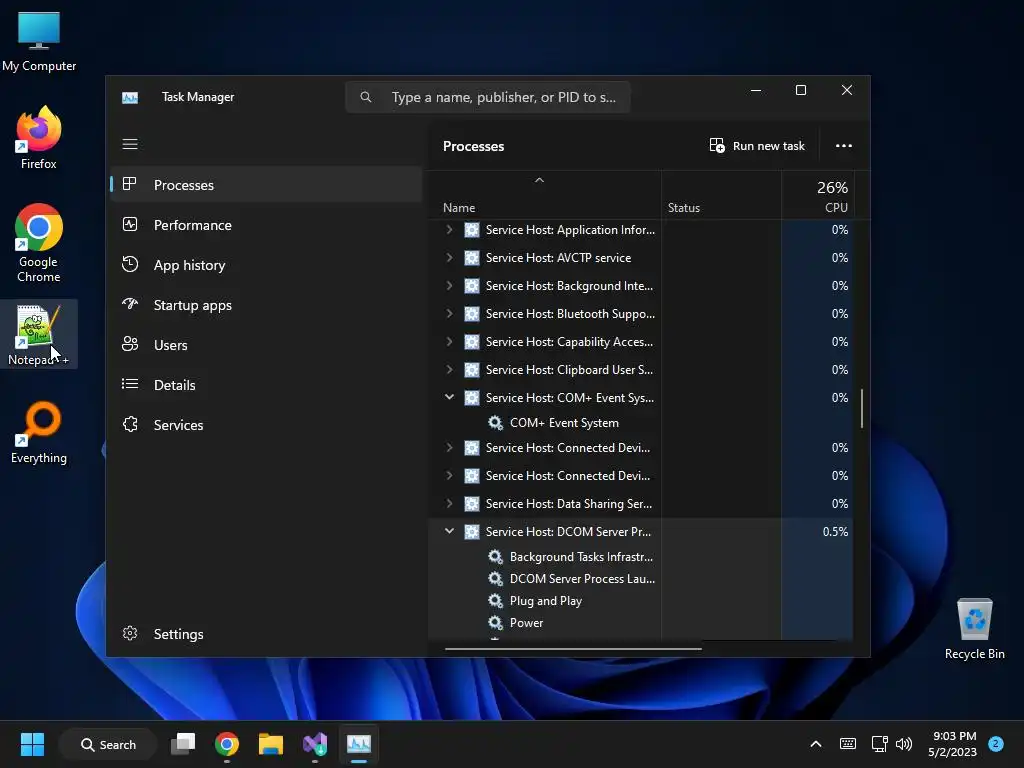
Task: Select the Everything desktop shortcut
Action: pyautogui.click(x=39, y=433)
